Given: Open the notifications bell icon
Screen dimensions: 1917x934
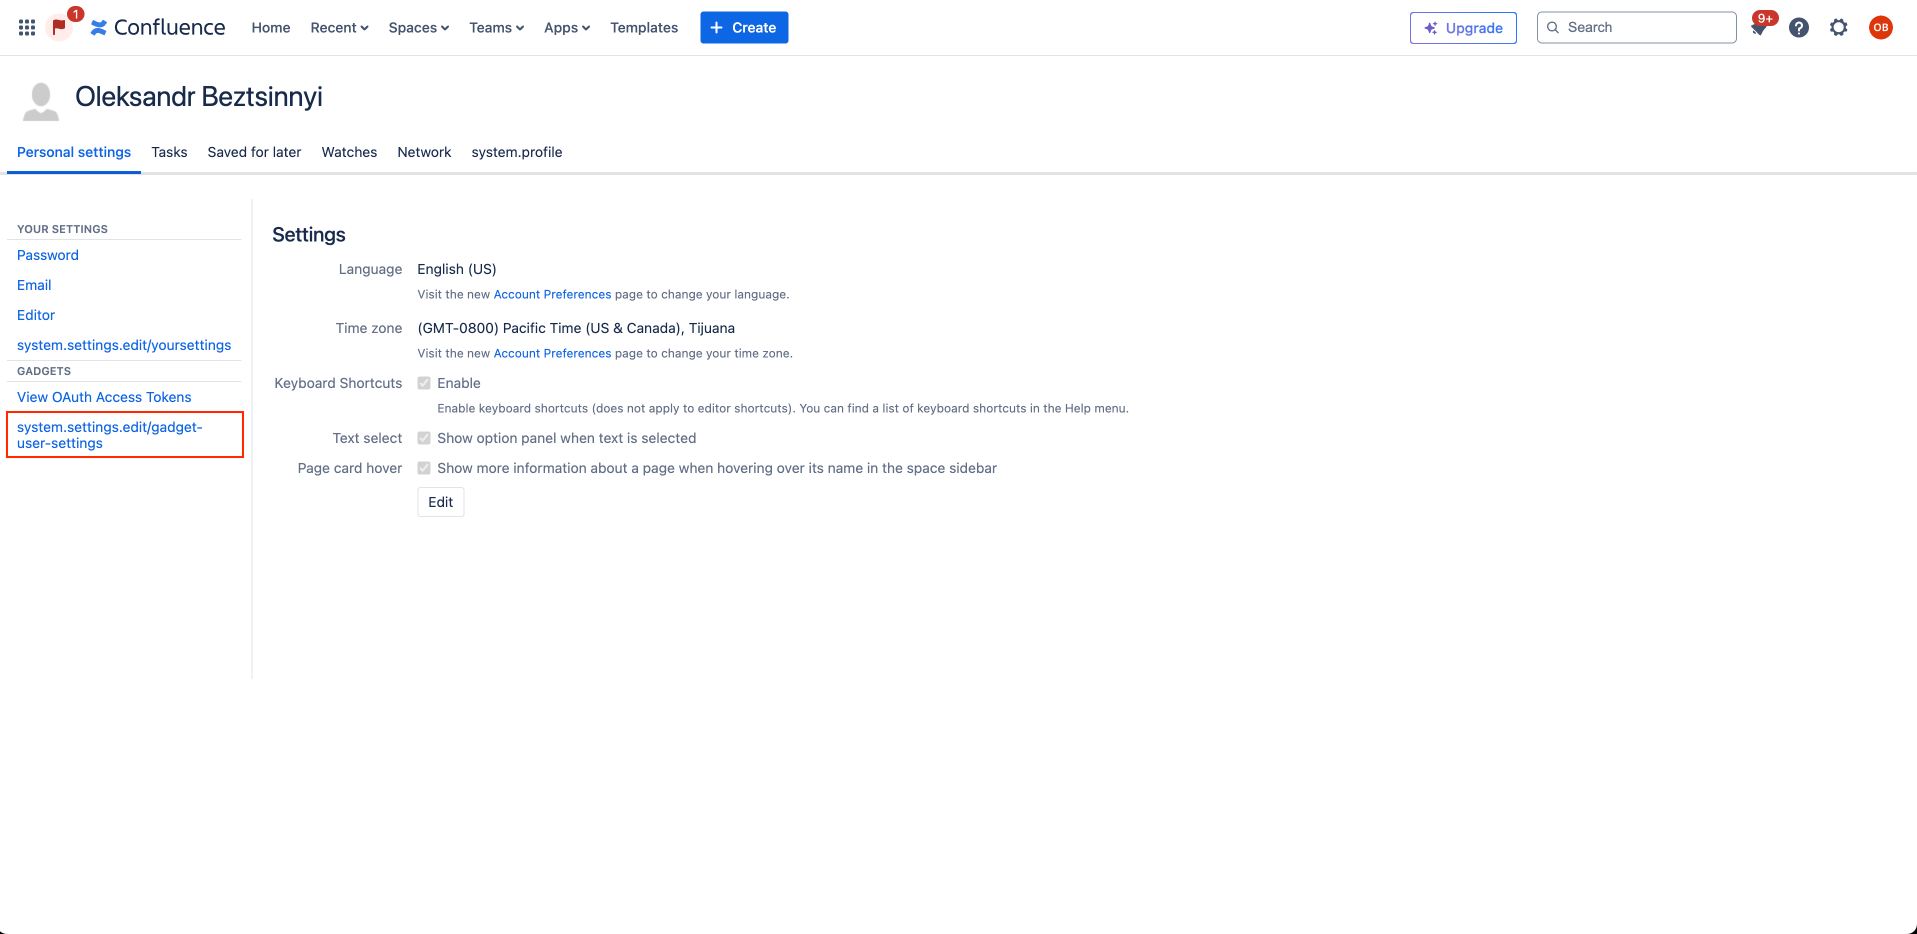Looking at the screenshot, I should click(x=1759, y=27).
